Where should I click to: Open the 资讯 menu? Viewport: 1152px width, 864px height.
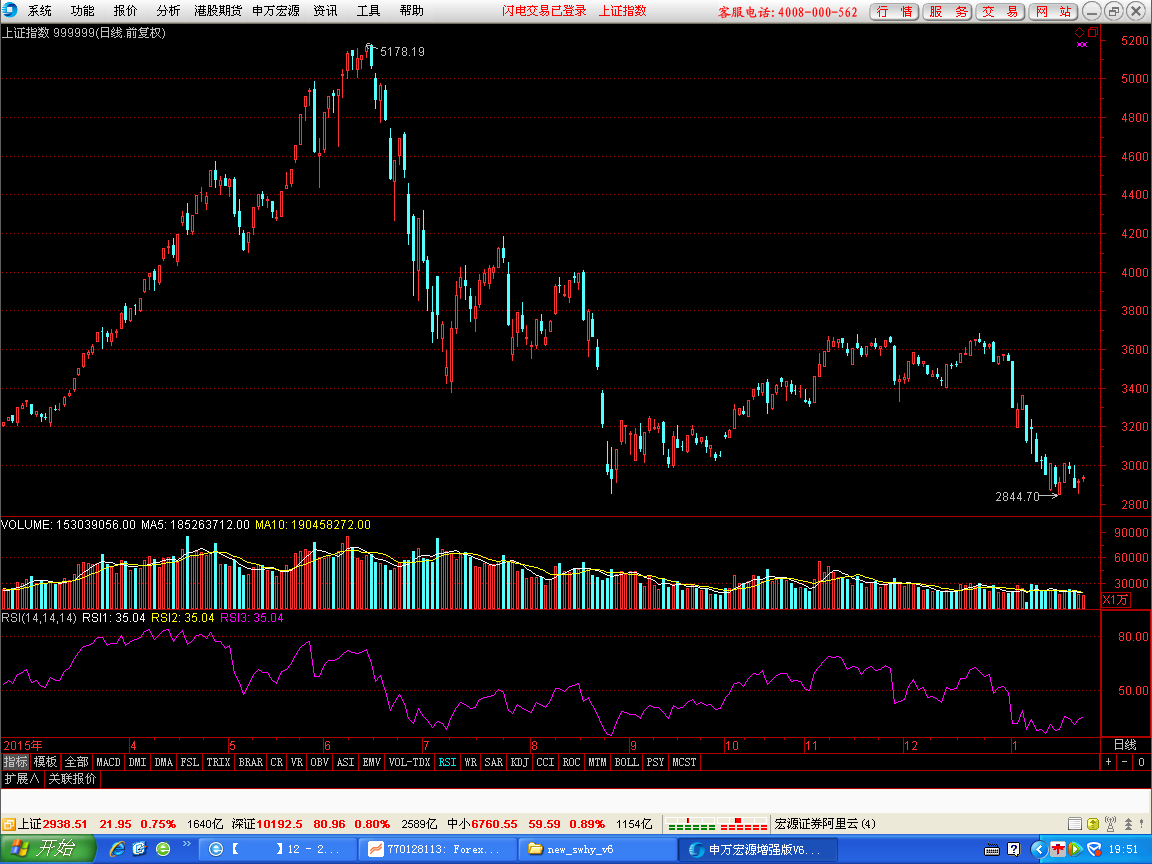click(x=325, y=10)
